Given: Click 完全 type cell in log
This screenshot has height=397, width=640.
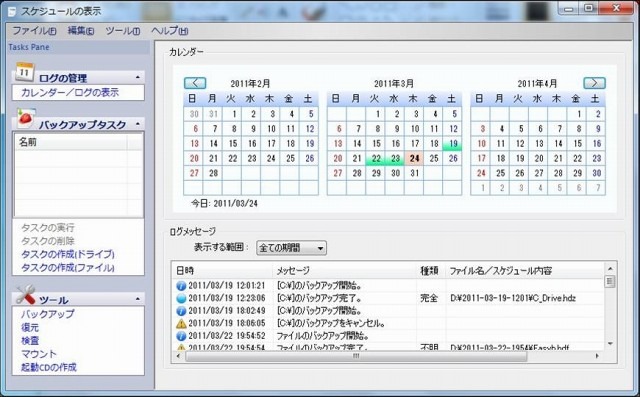Looking at the screenshot, I should (x=429, y=298).
